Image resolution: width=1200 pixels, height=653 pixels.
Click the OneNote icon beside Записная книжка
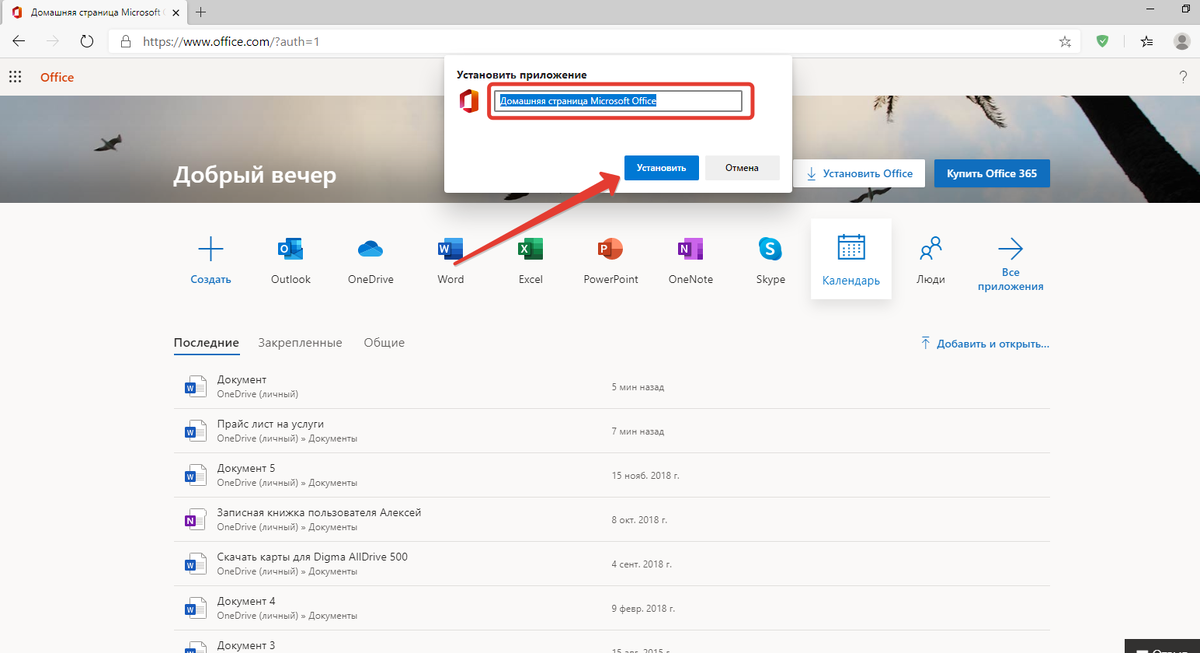point(194,519)
